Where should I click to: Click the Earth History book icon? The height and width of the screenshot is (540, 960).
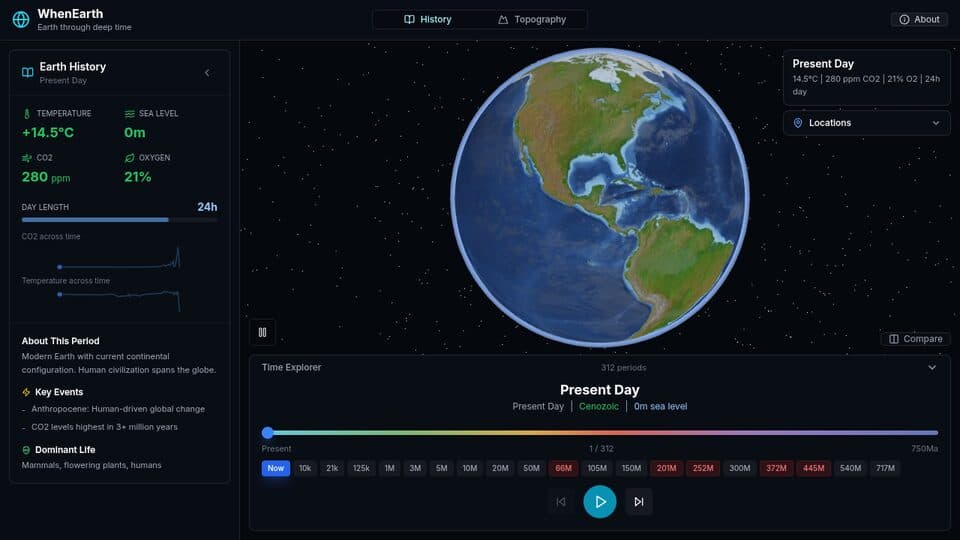28,72
